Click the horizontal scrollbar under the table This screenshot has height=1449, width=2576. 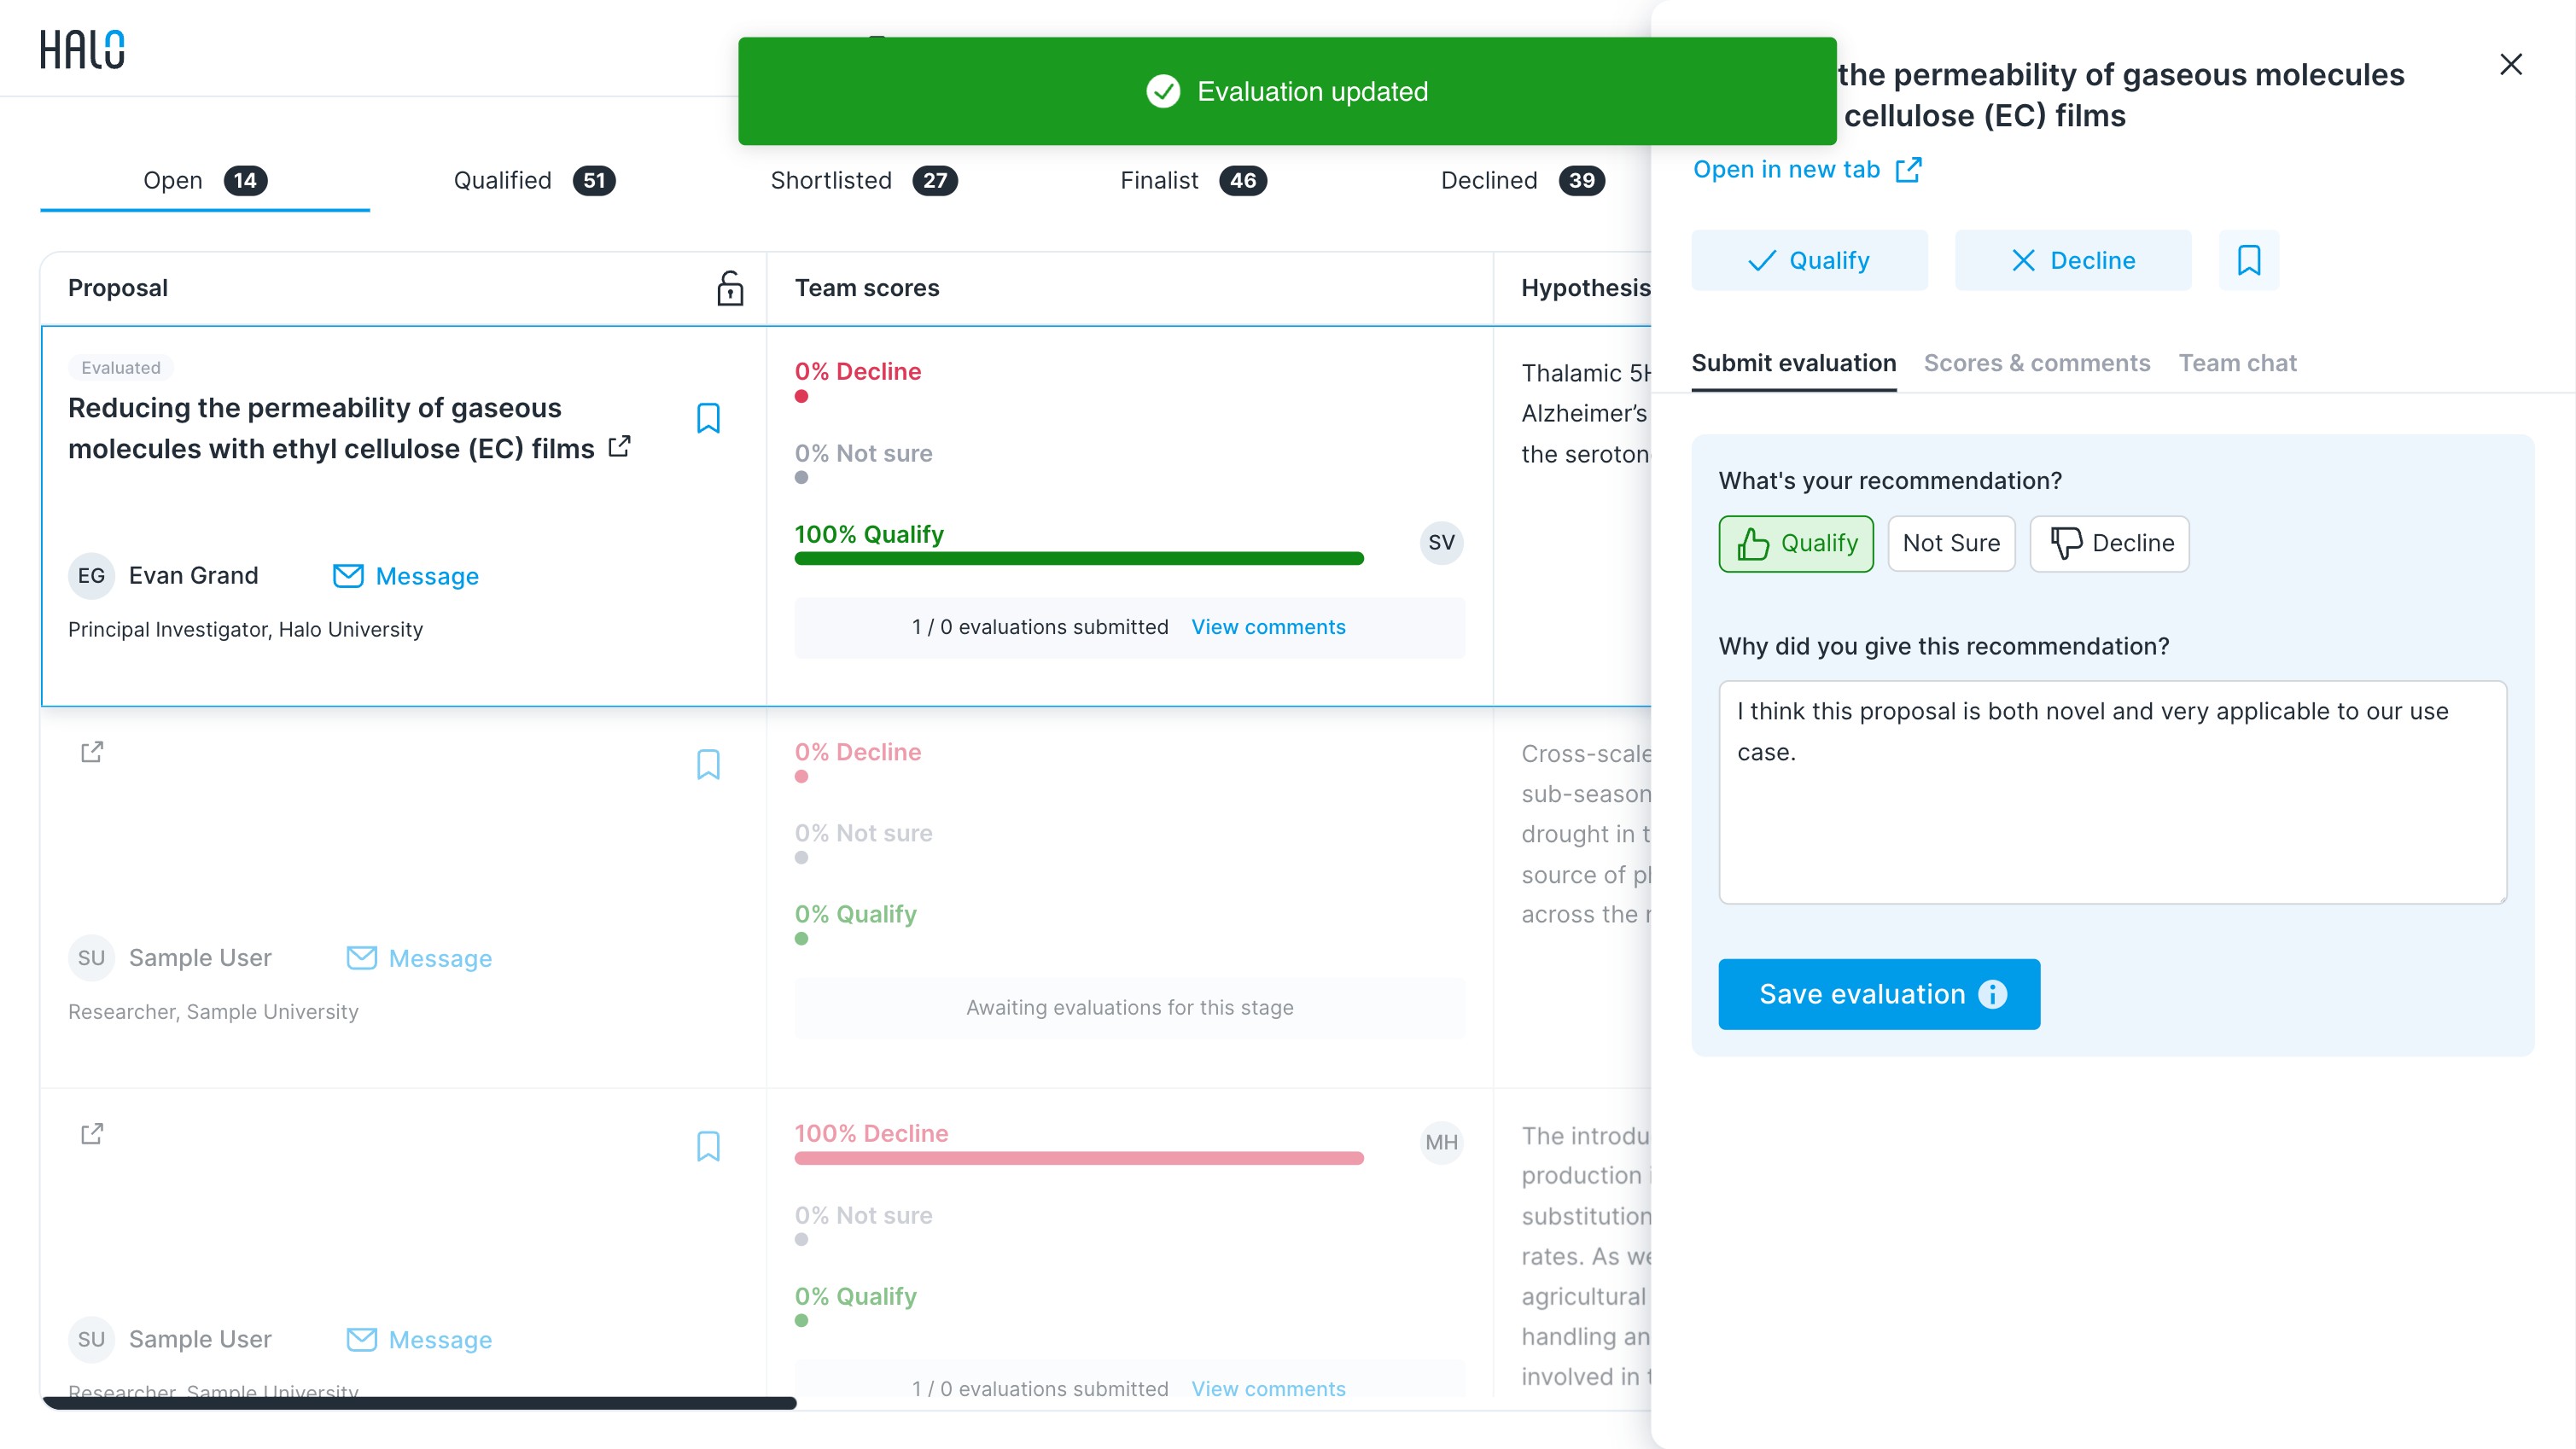coord(420,1403)
